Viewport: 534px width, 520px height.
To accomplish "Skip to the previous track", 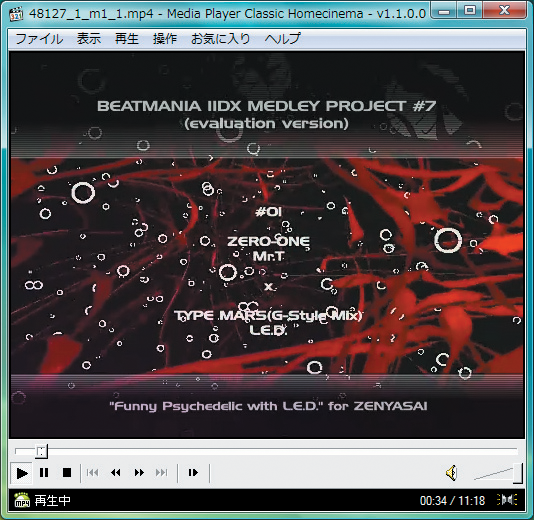I will [93, 473].
